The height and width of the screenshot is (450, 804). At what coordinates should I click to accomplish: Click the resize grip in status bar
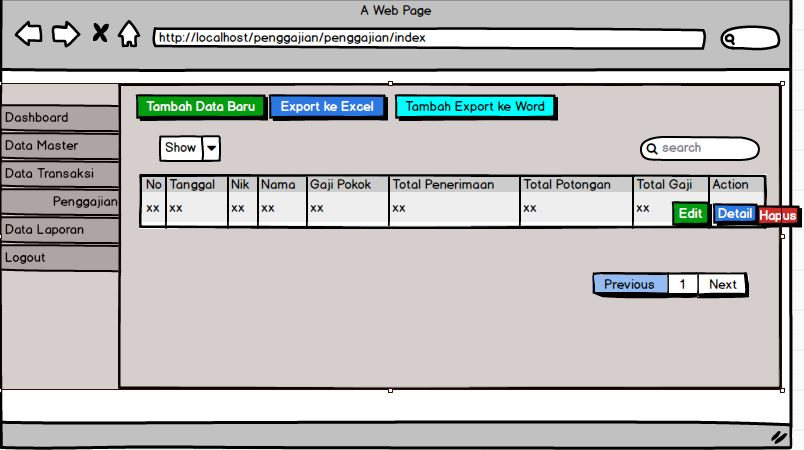point(779,436)
